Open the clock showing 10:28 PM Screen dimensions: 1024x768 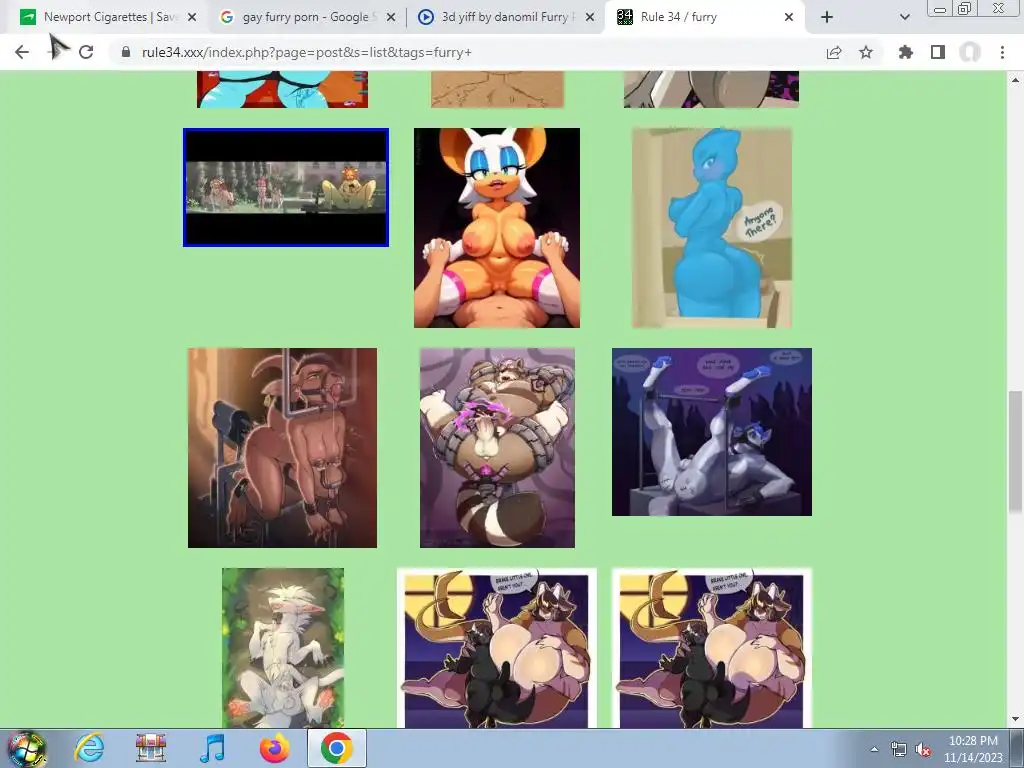click(973, 749)
